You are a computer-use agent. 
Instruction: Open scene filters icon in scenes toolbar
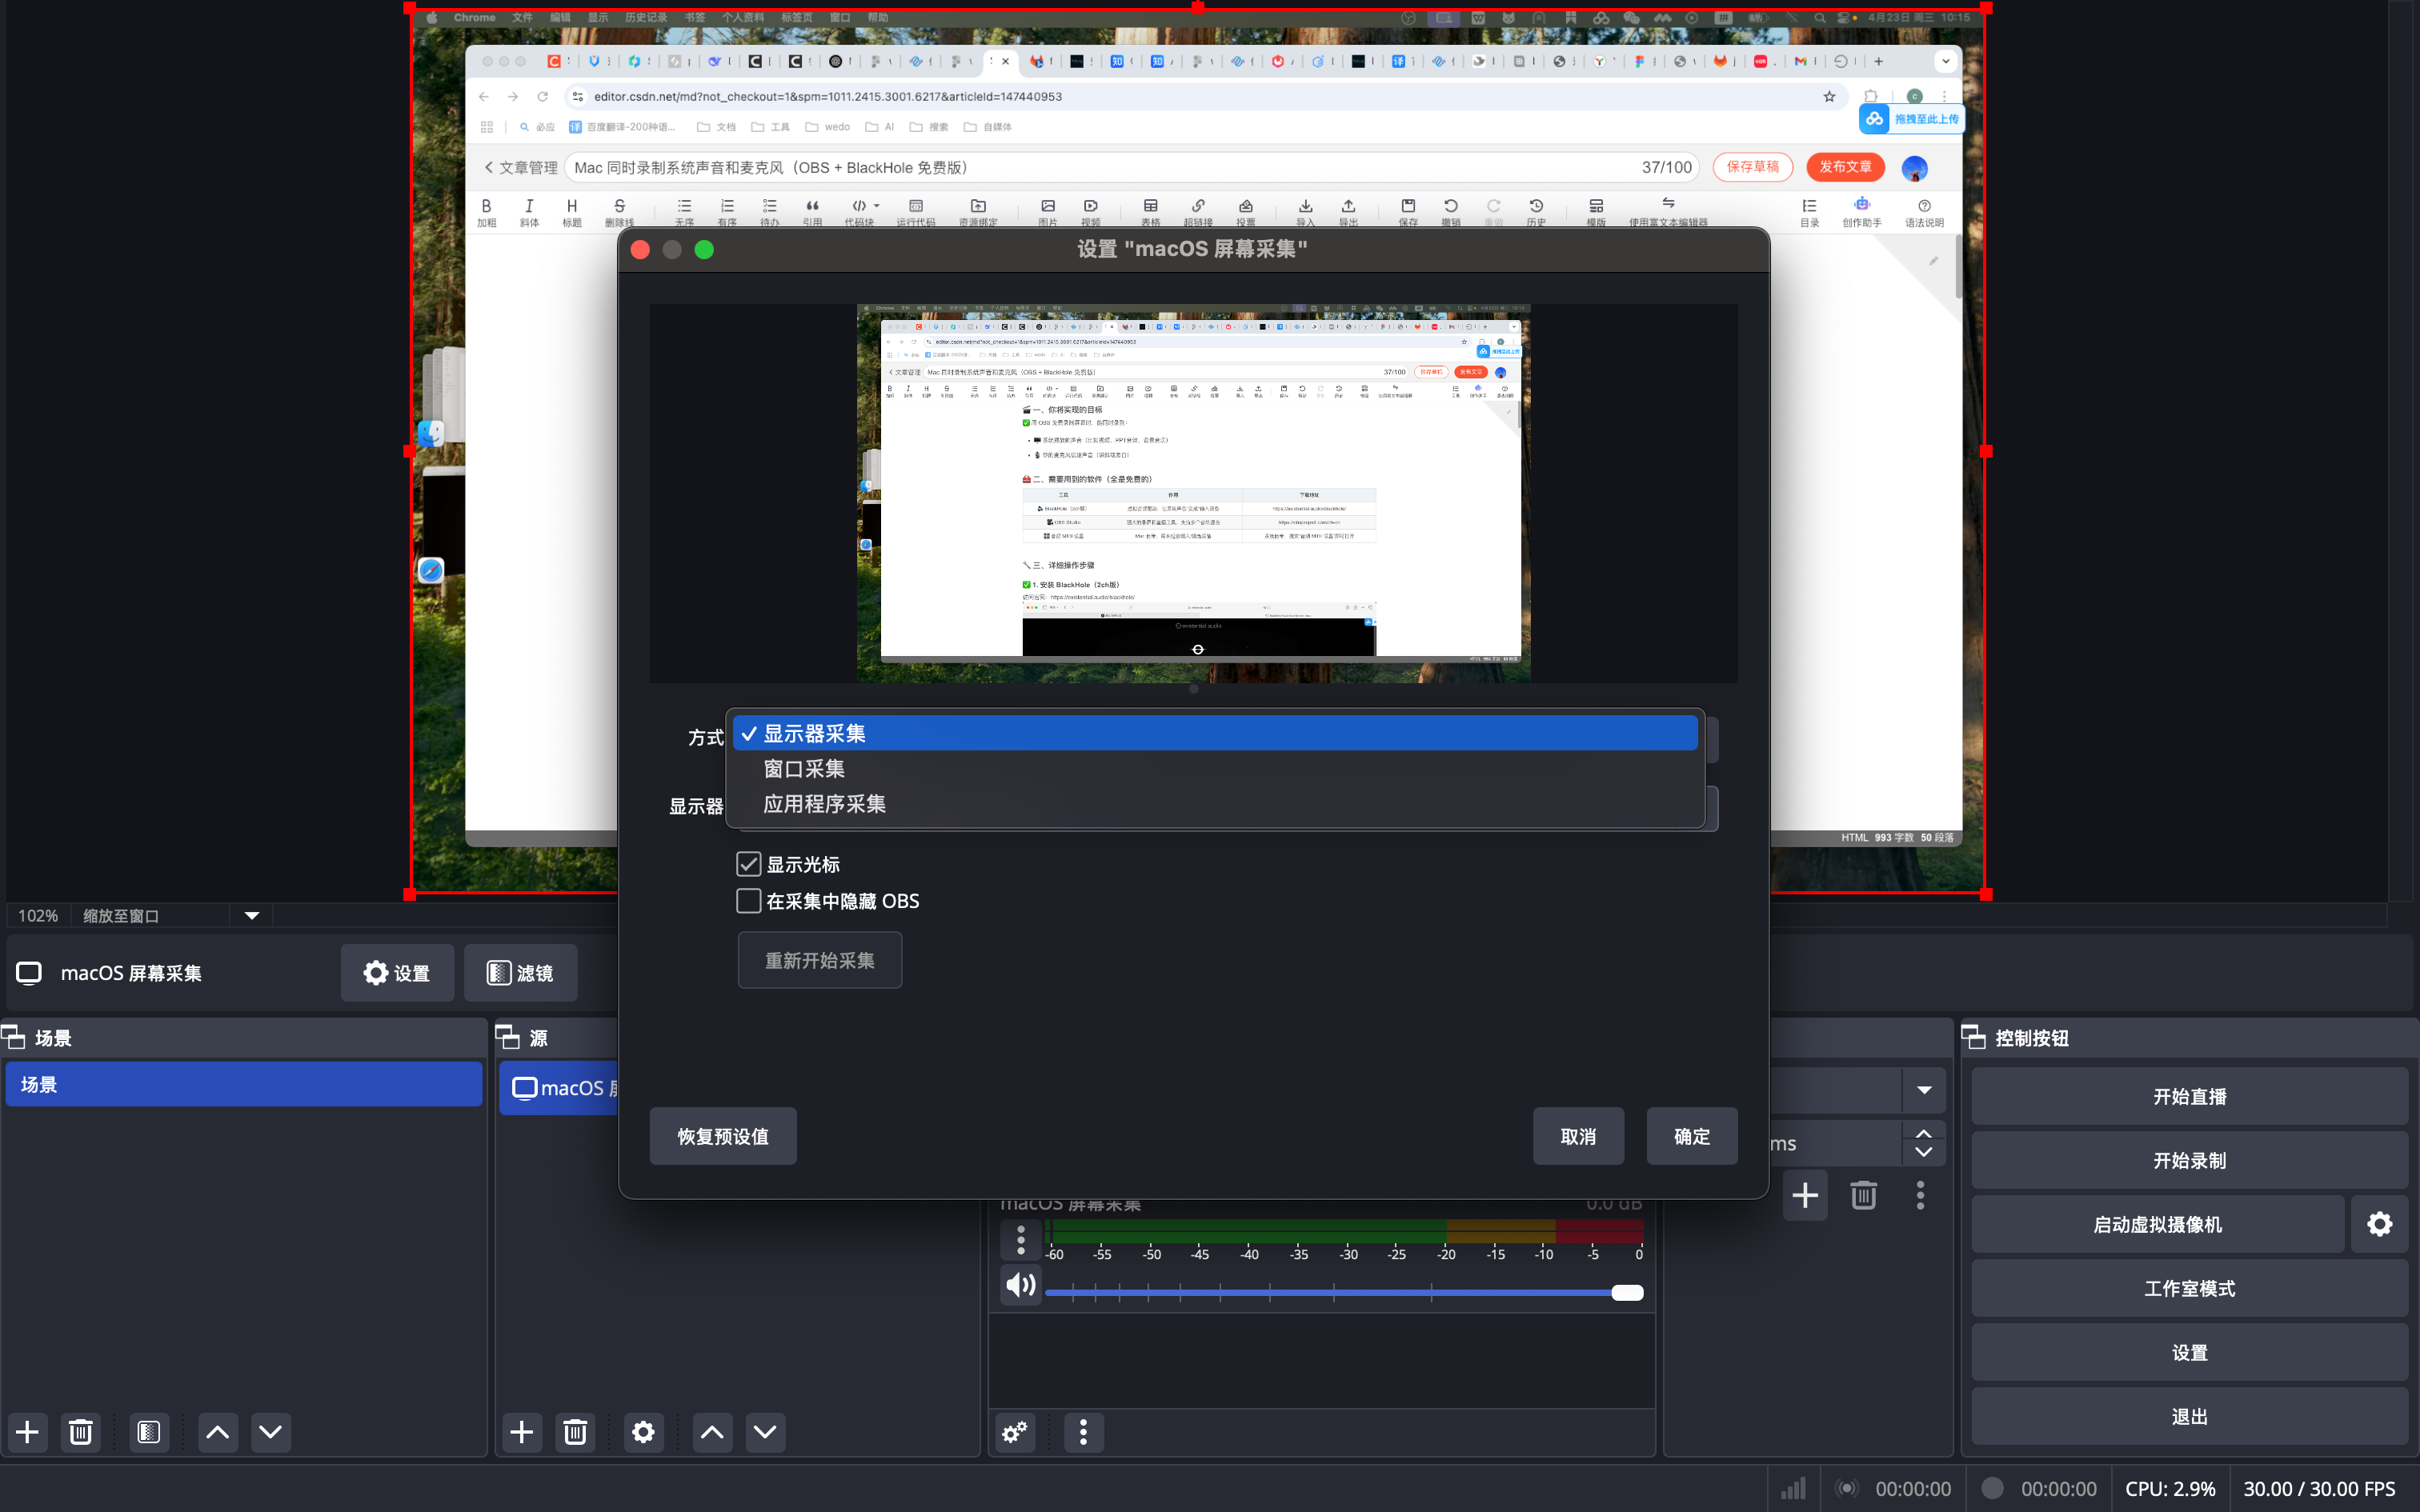[149, 1432]
